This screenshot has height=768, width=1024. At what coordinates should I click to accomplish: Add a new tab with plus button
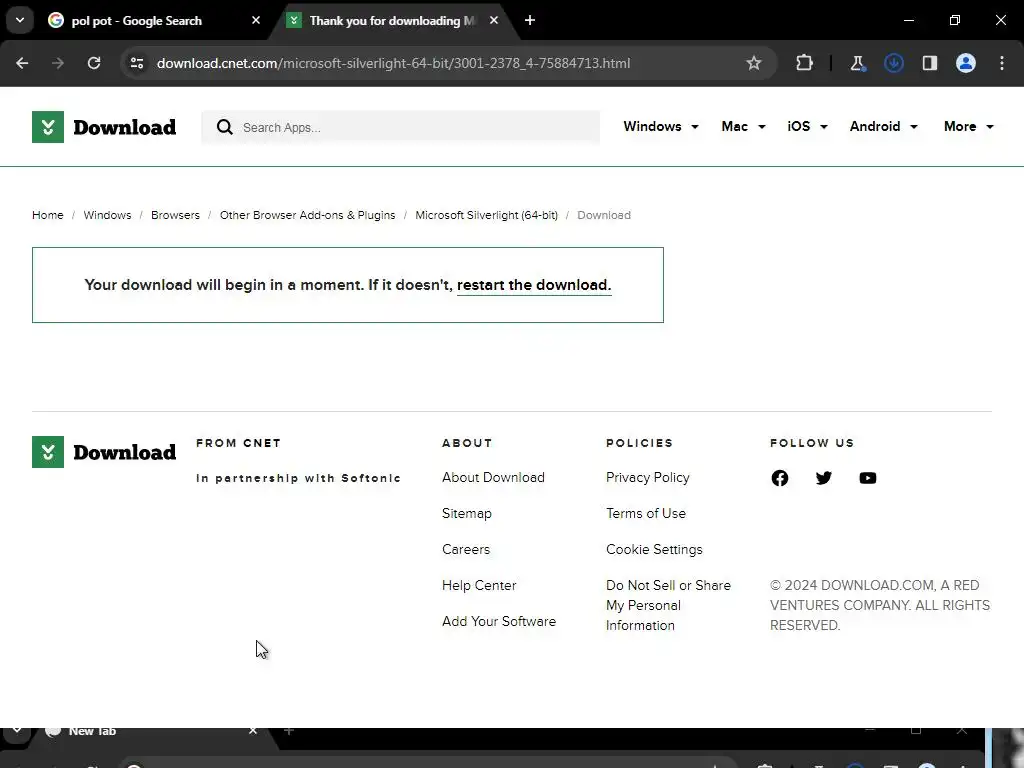(x=530, y=20)
